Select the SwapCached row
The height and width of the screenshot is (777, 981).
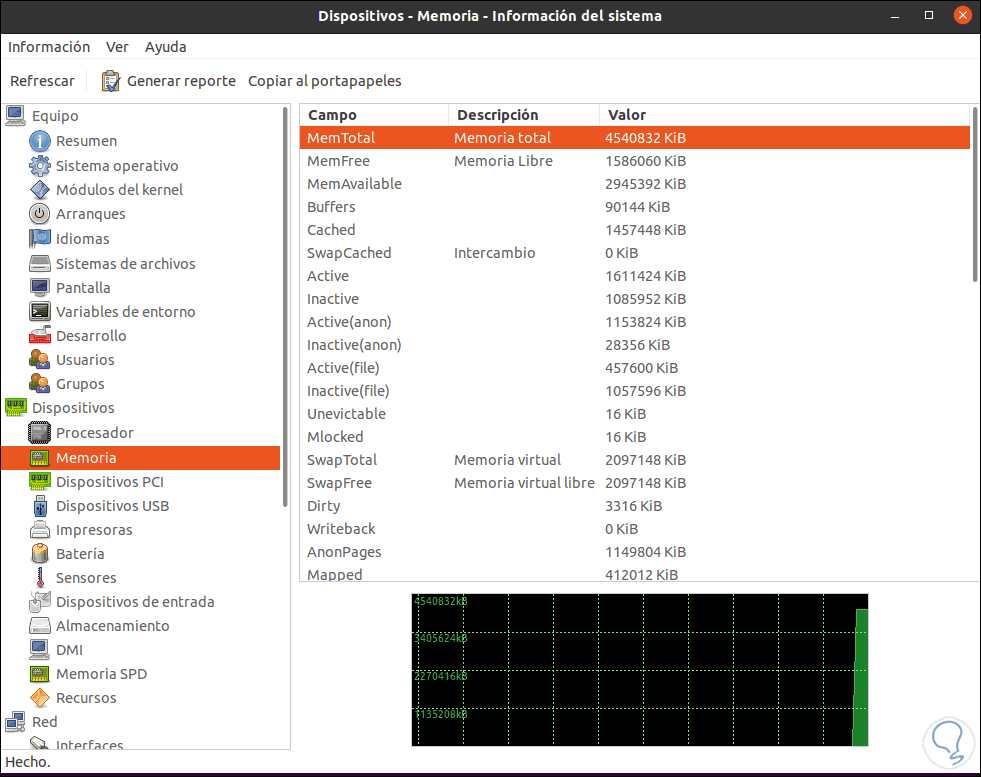pyautogui.click(x=634, y=253)
